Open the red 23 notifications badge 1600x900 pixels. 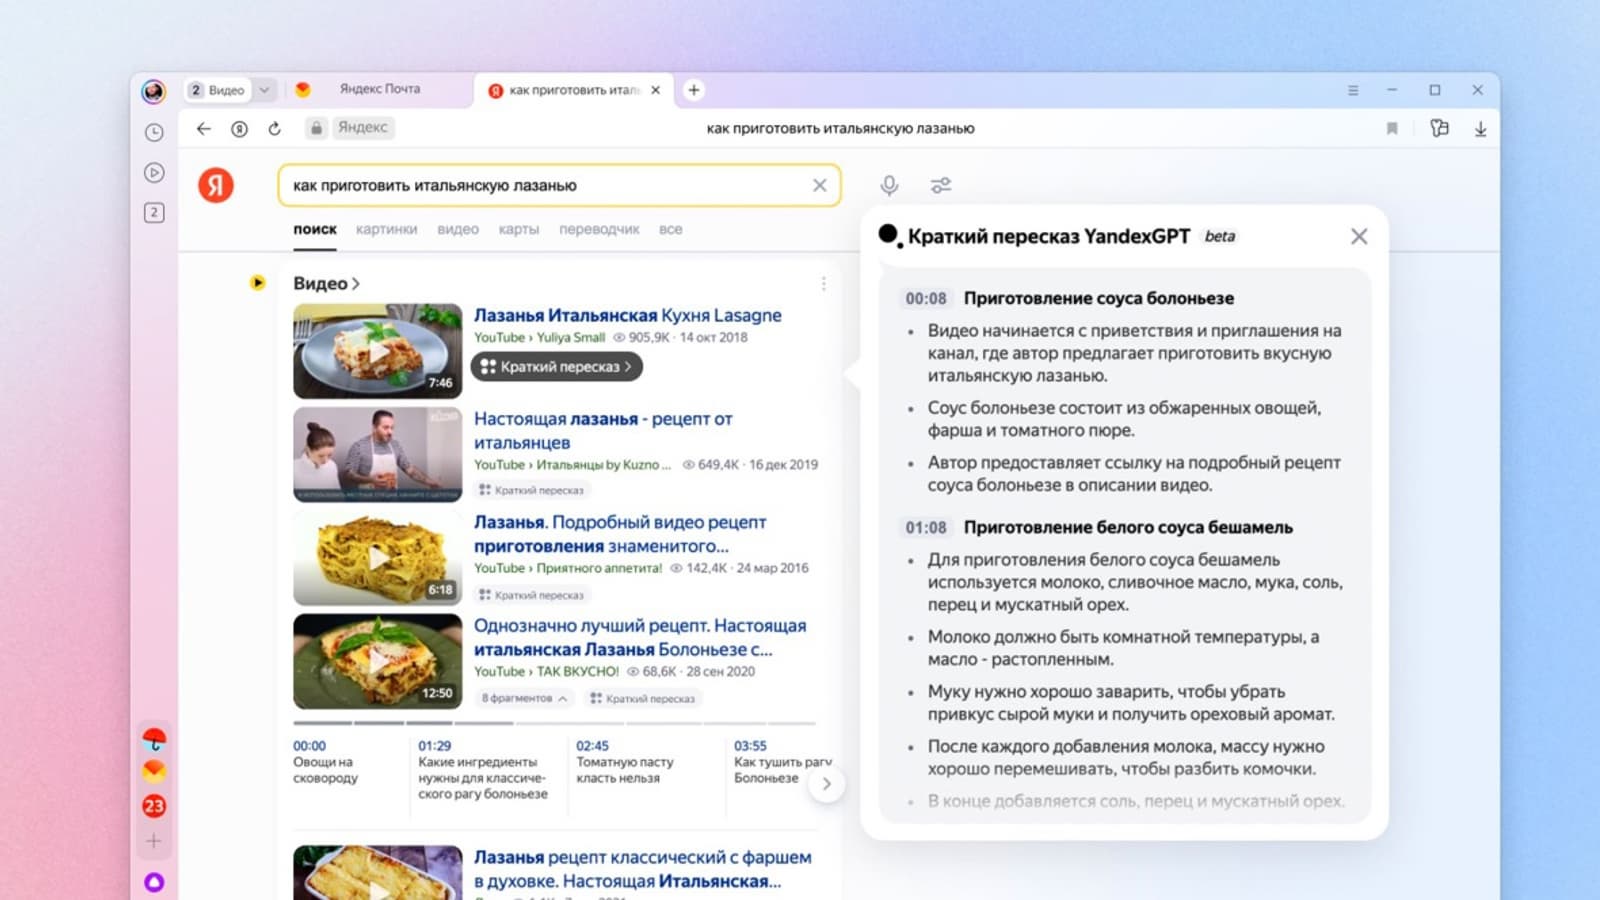[x=154, y=806]
